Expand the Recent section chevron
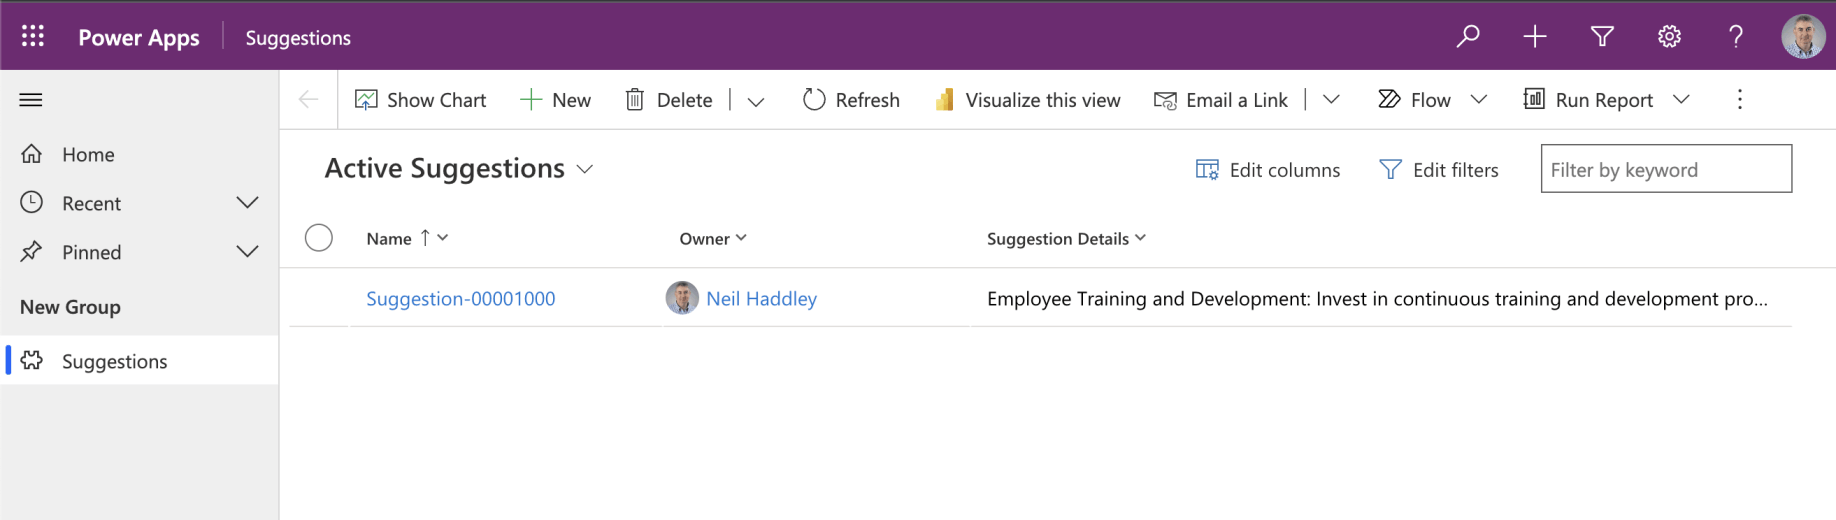This screenshot has height=520, width=1836. pos(247,203)
